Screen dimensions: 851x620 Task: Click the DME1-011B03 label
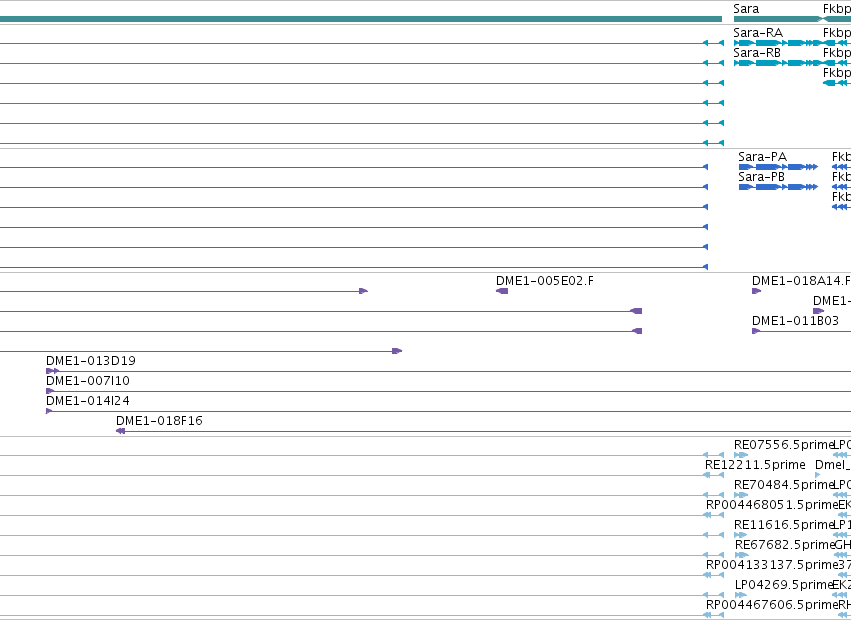click(795, 321)
